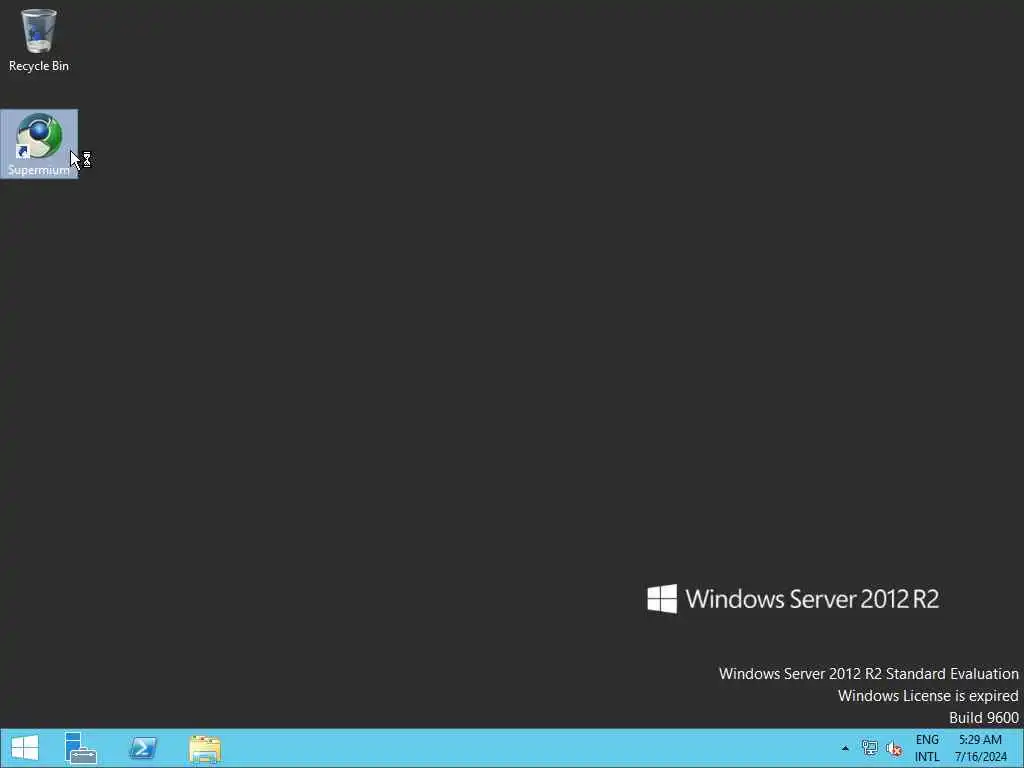
Task: Open the clock showing 5:29 AM
Action: 980,748
